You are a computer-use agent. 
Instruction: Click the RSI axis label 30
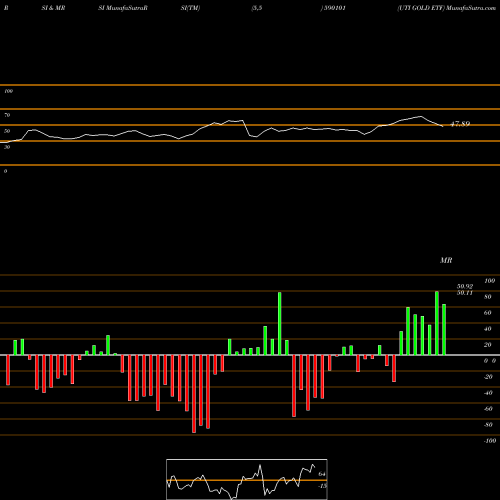point(7,147)
